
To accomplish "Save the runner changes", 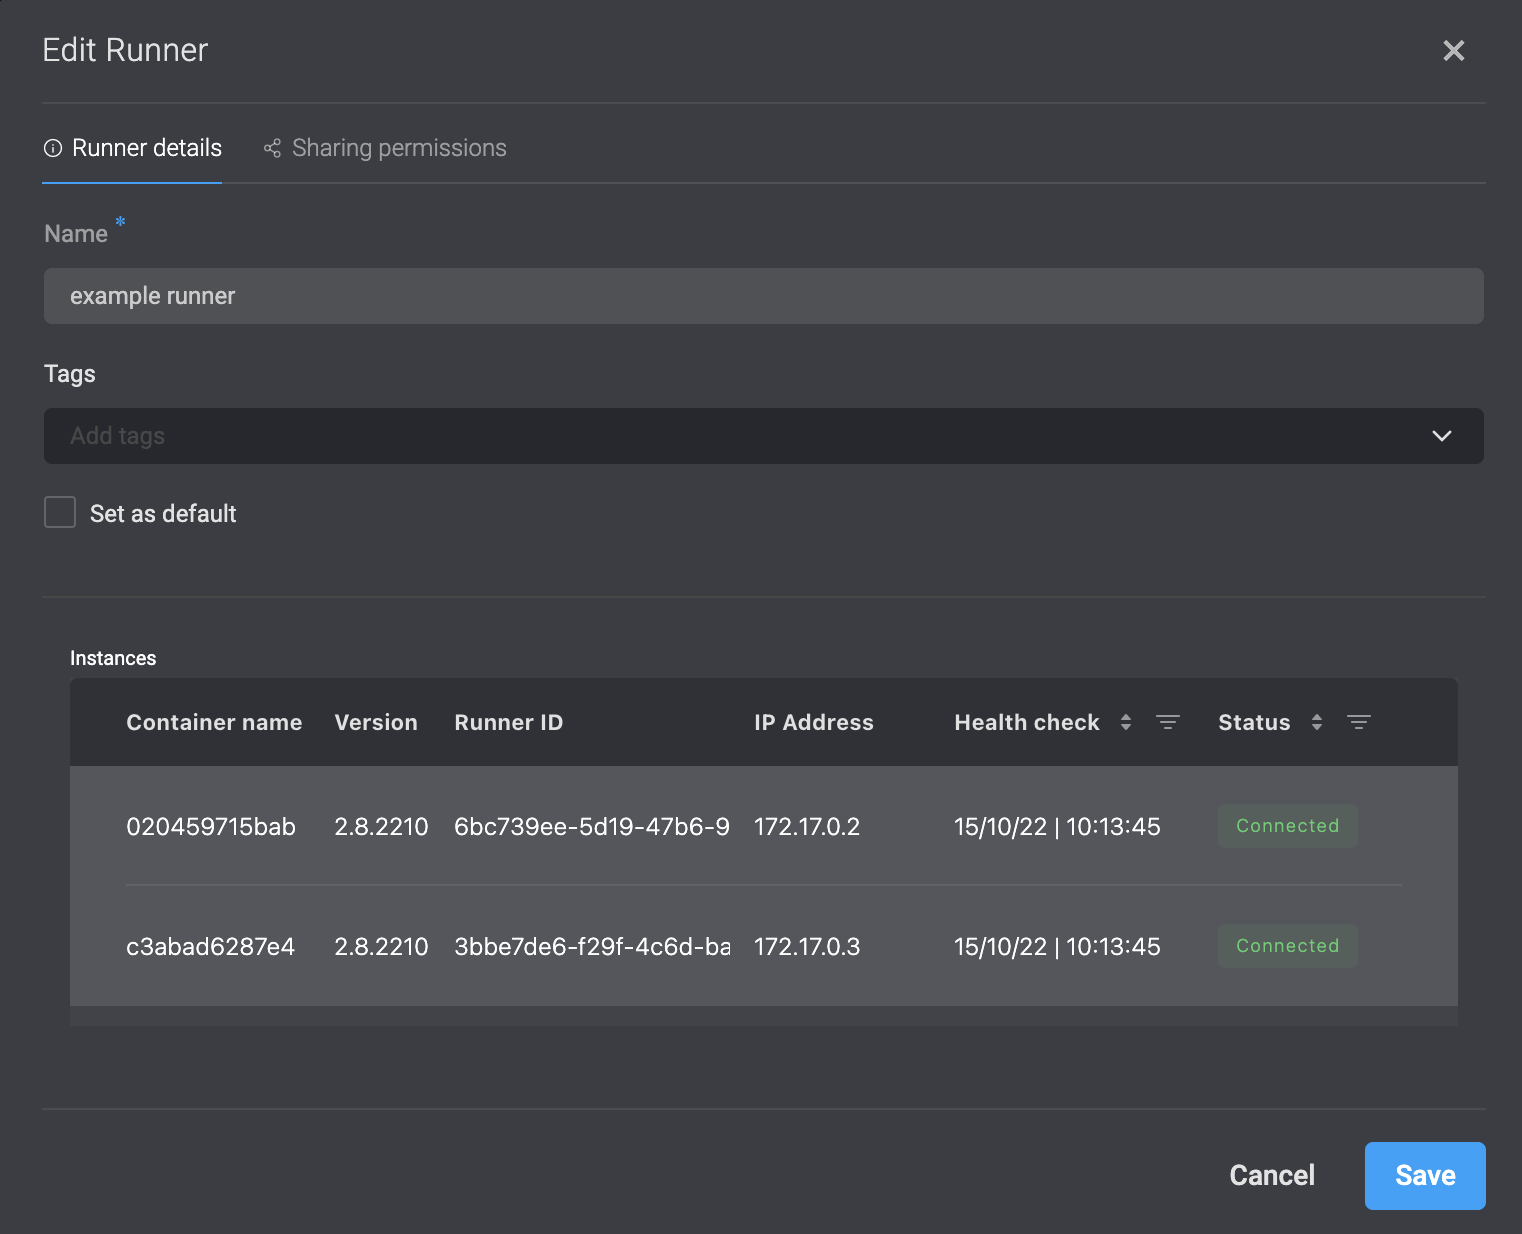I will pos(1425,1176).
